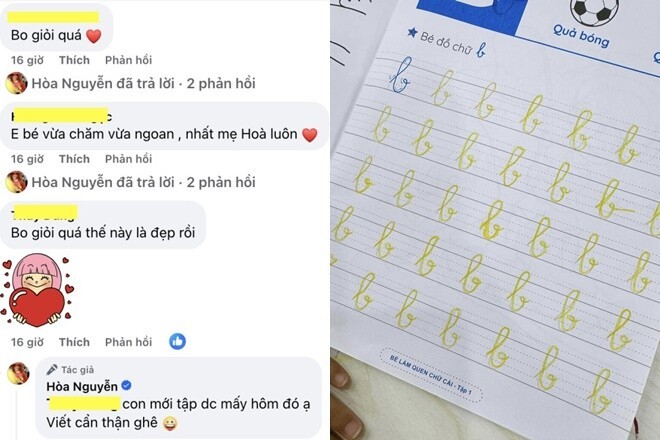Screen dimensions: 660x440
Task: Expand second 'Hòa Nguyễn đã trả lời · 2 phản hồi'
Action: [x=144, y=182]
